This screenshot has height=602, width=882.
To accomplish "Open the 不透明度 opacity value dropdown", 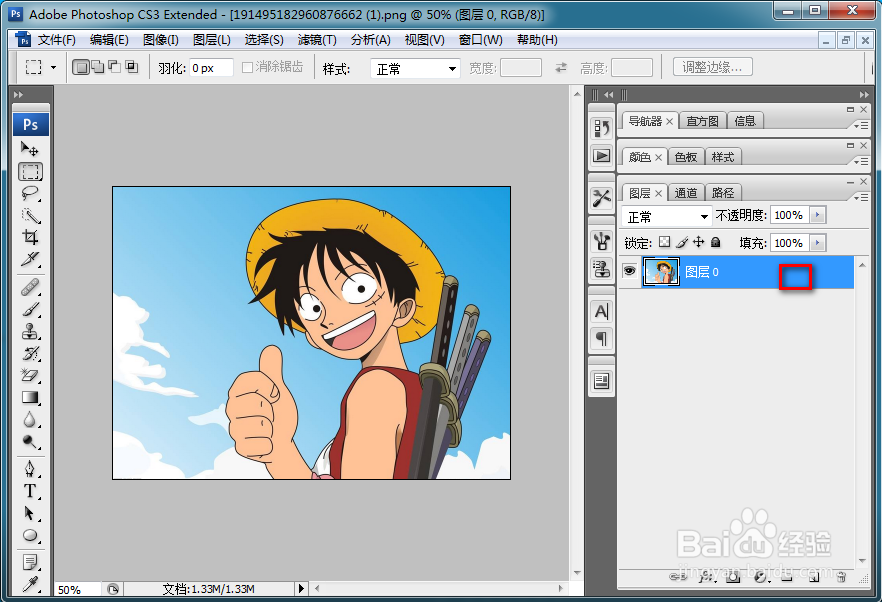I will point(816,215).
